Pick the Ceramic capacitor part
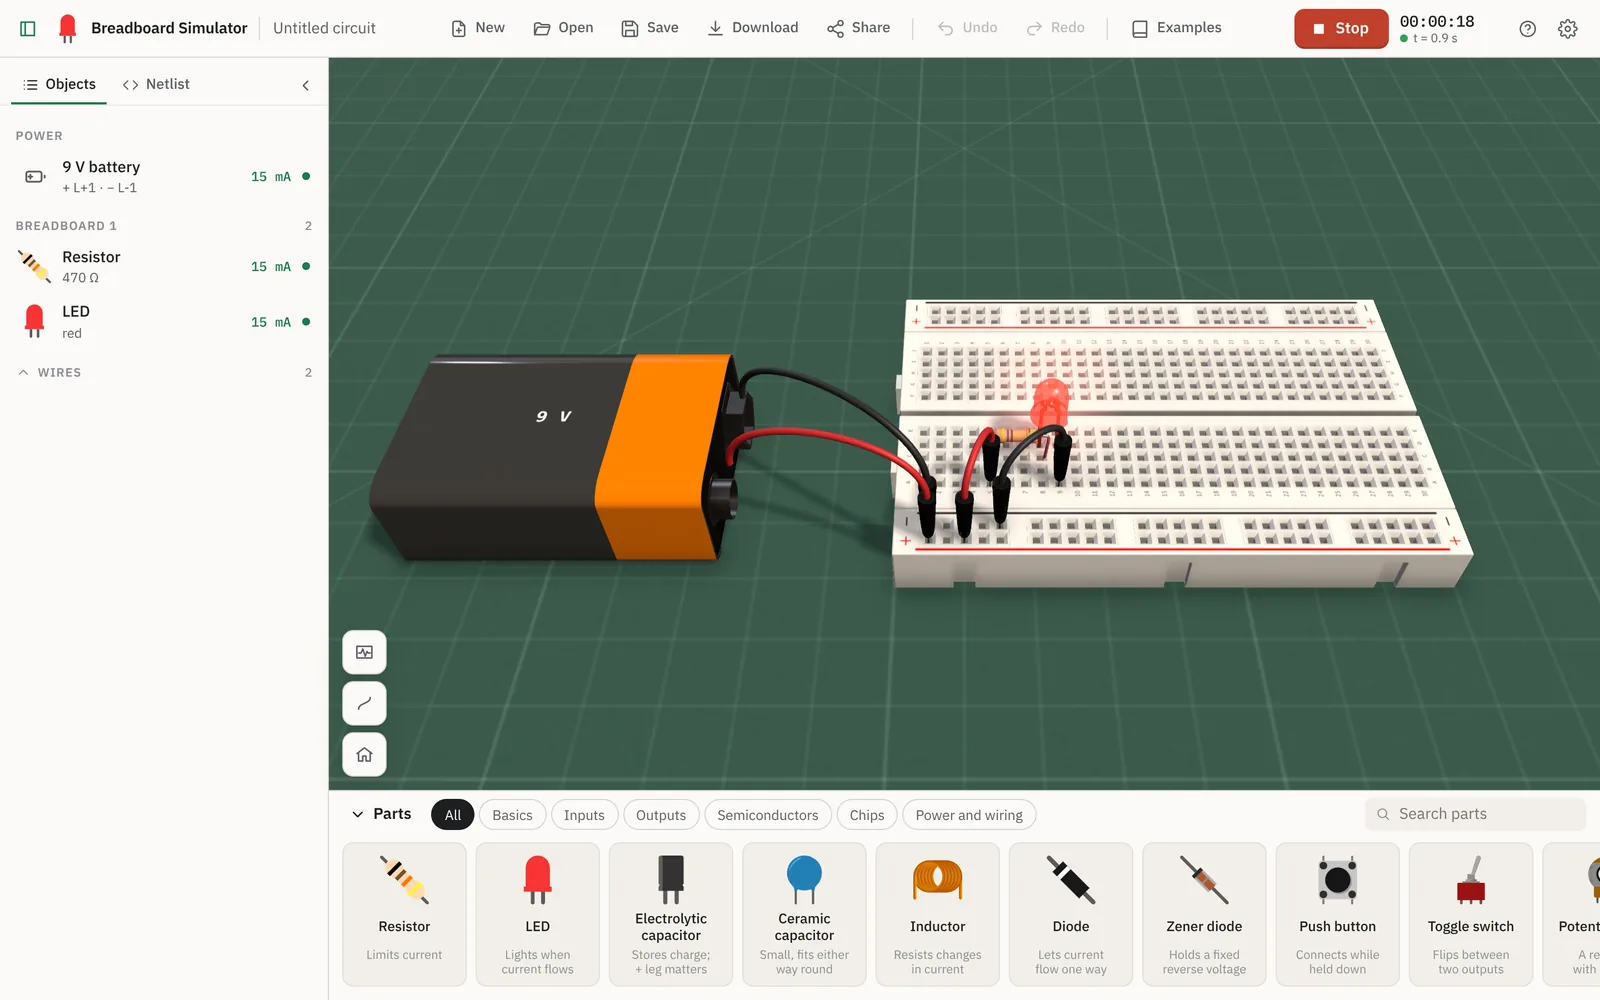 [x=804, y=914]
